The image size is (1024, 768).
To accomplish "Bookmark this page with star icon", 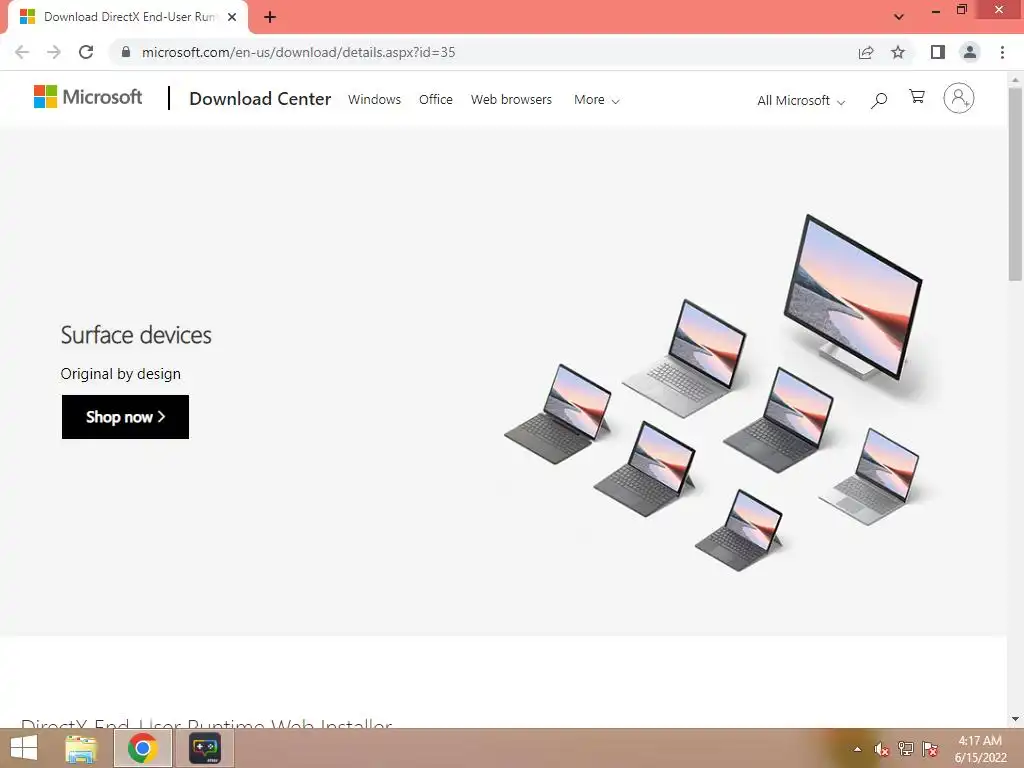I will pos(898,52).
